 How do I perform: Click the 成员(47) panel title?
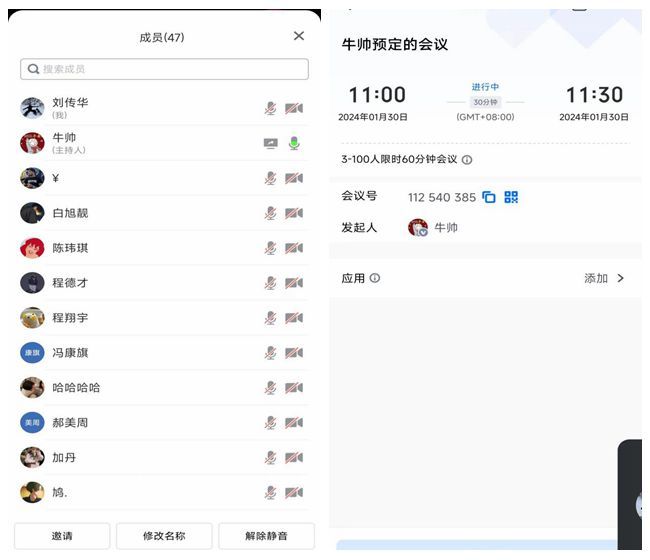click(162, 38)
